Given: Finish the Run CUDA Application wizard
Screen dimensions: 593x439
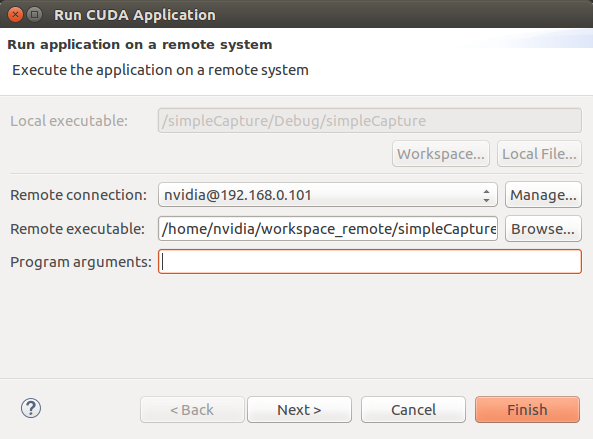Looking at the screenshot, I should 527,410.
